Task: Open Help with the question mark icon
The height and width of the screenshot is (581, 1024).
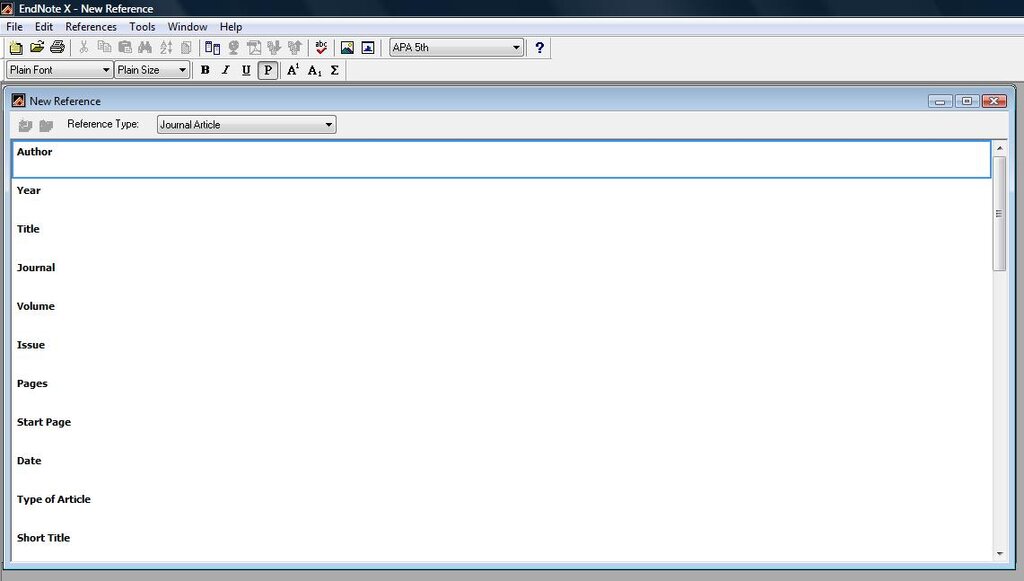Action: [x=539, y=47]
